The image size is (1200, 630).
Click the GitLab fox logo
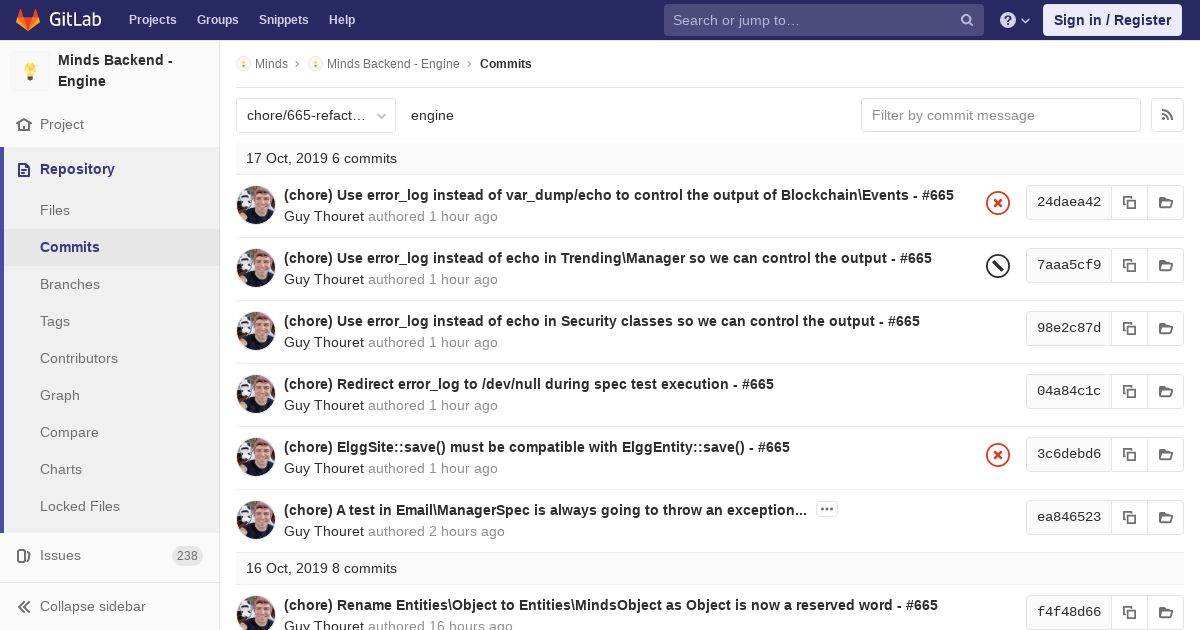(x=28, y=20)
